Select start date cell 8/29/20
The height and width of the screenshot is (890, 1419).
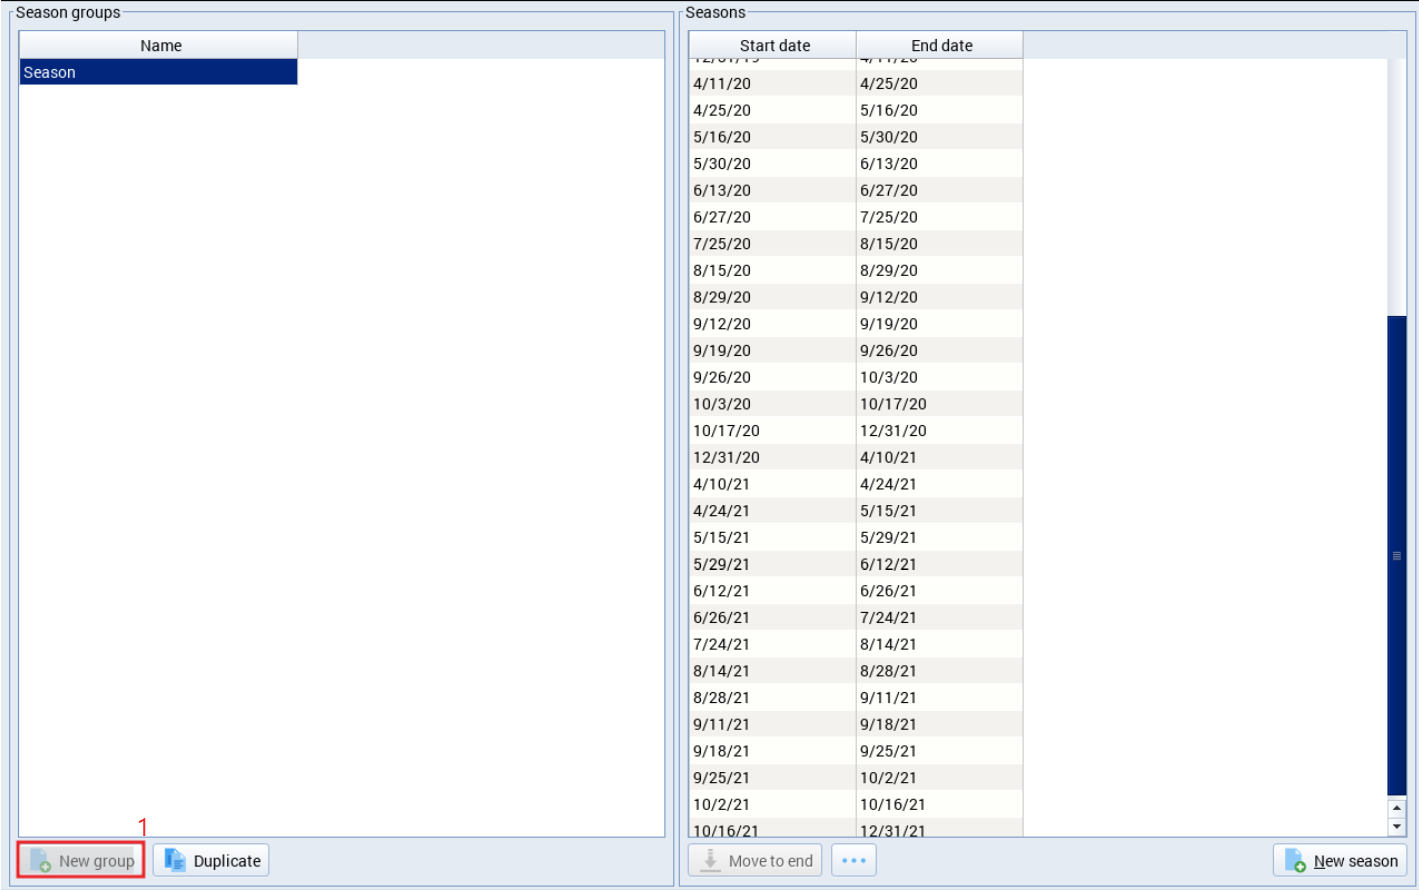[772, 297]
